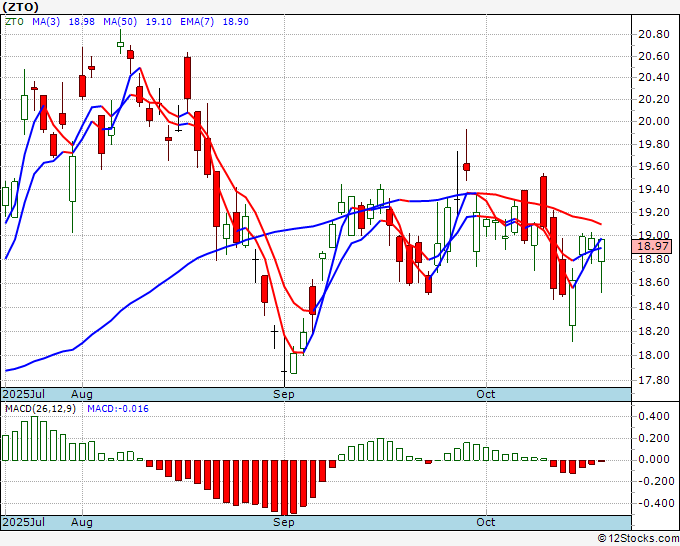Click the tallest green MACD histogram bar in July
Viewport: 680px width, 546px height.
click(34, 438)
